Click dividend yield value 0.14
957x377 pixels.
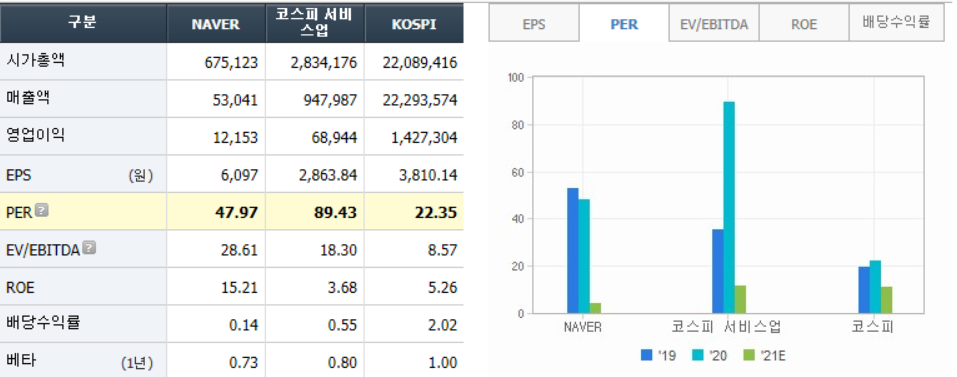click(244, 325)
